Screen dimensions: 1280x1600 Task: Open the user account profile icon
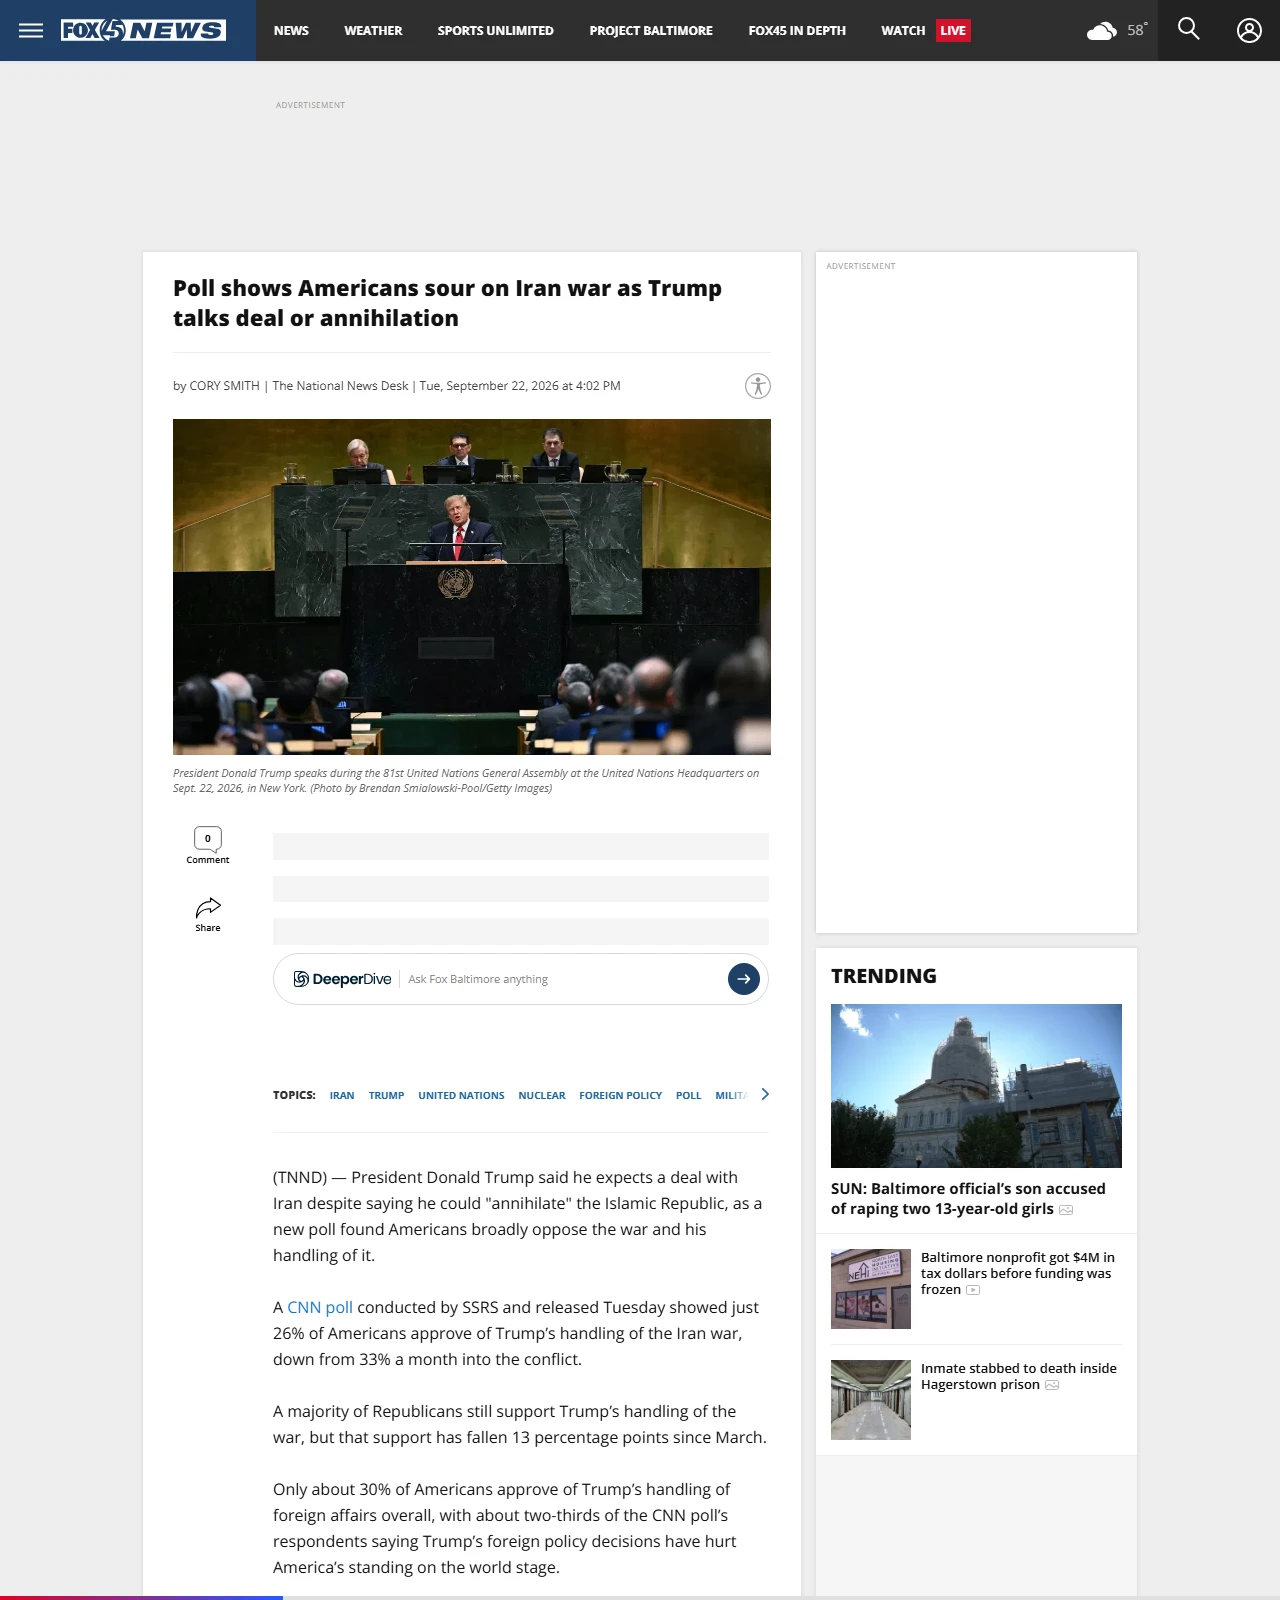tap(1249, 30)
